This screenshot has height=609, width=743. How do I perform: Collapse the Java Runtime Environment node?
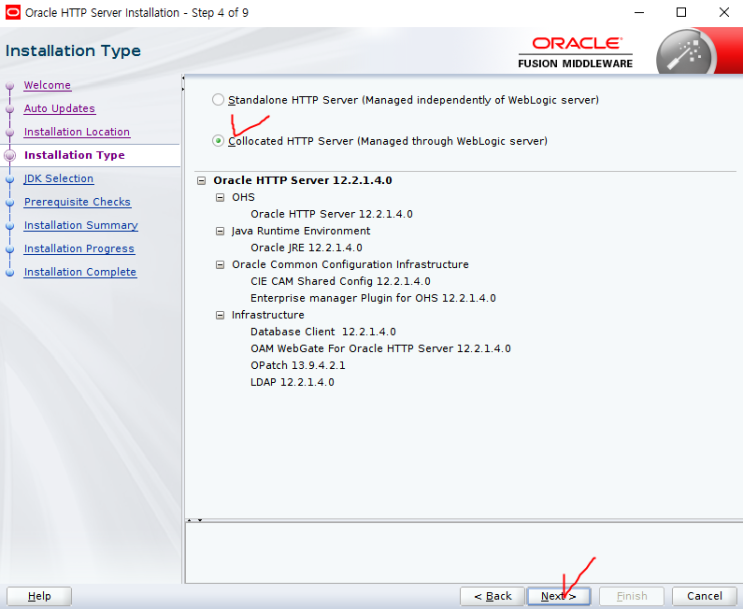pos(220,231)
